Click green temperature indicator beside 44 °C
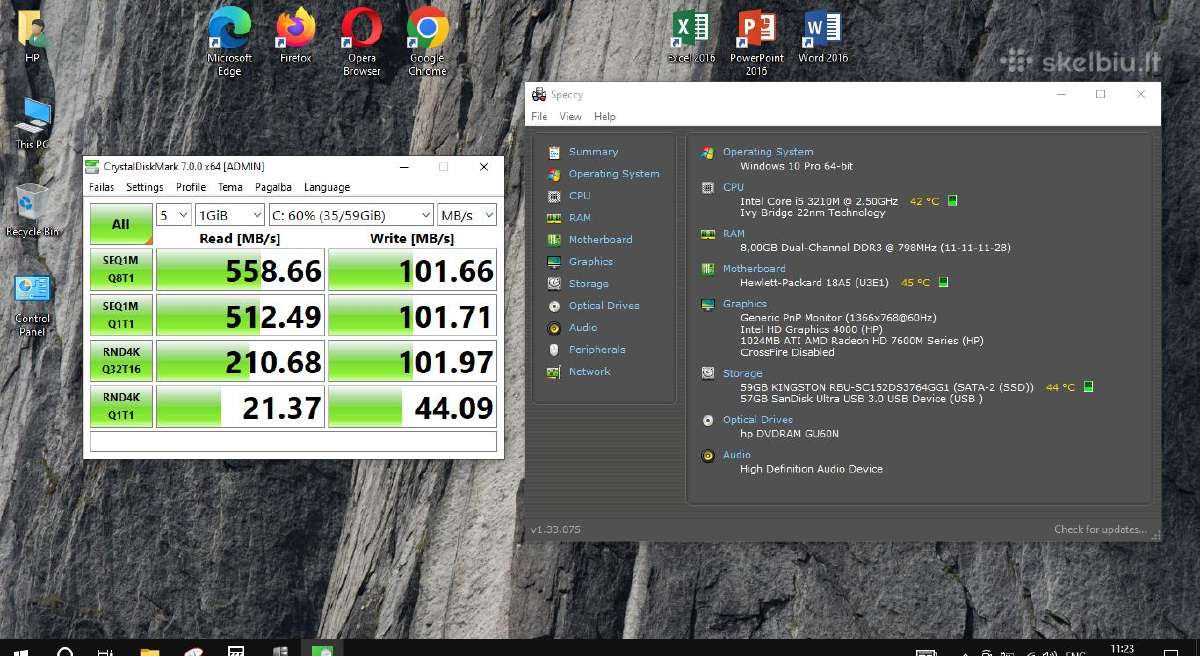The height and width of the screenshot is (656, 1200). tap(1089, 387)
